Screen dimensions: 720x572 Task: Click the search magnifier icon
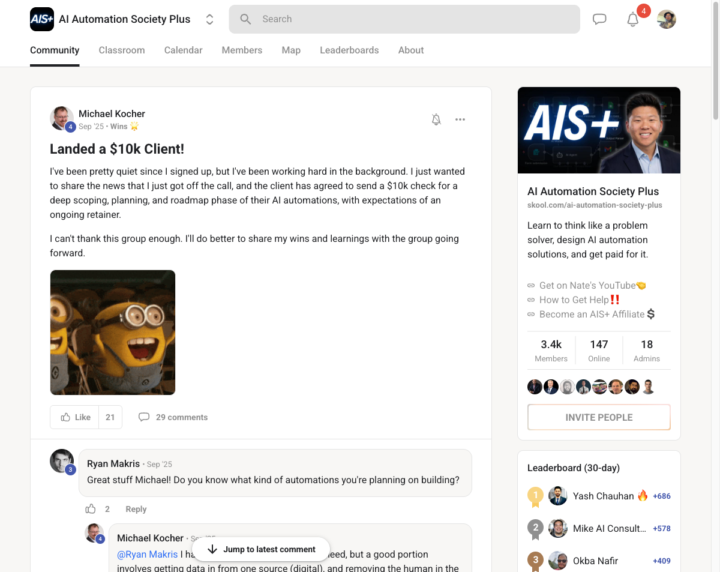tap(246, 19)
